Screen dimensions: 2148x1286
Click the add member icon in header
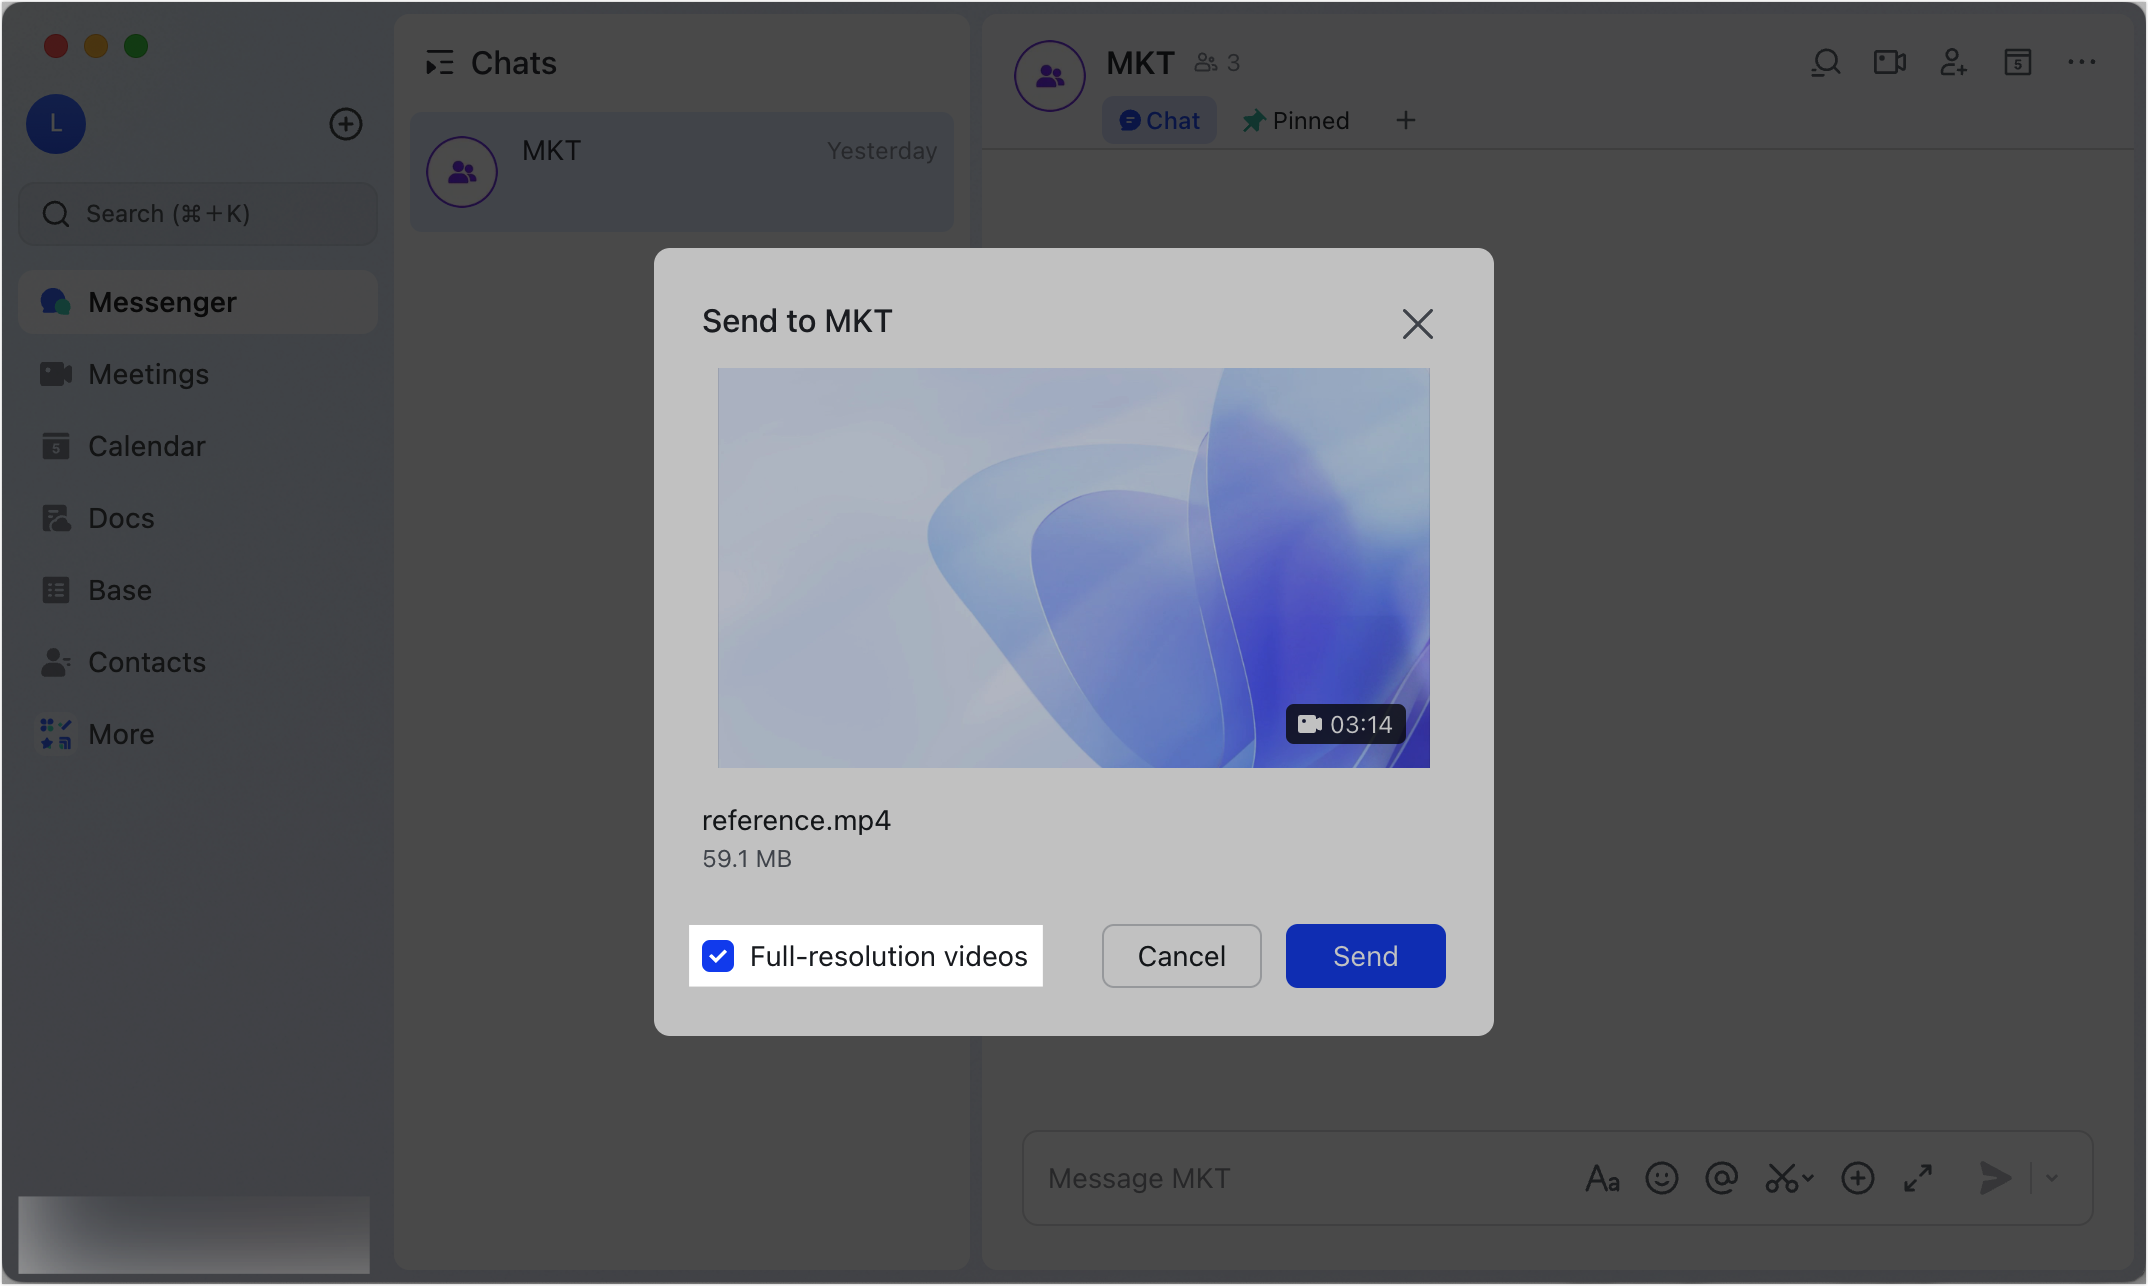1954,63
